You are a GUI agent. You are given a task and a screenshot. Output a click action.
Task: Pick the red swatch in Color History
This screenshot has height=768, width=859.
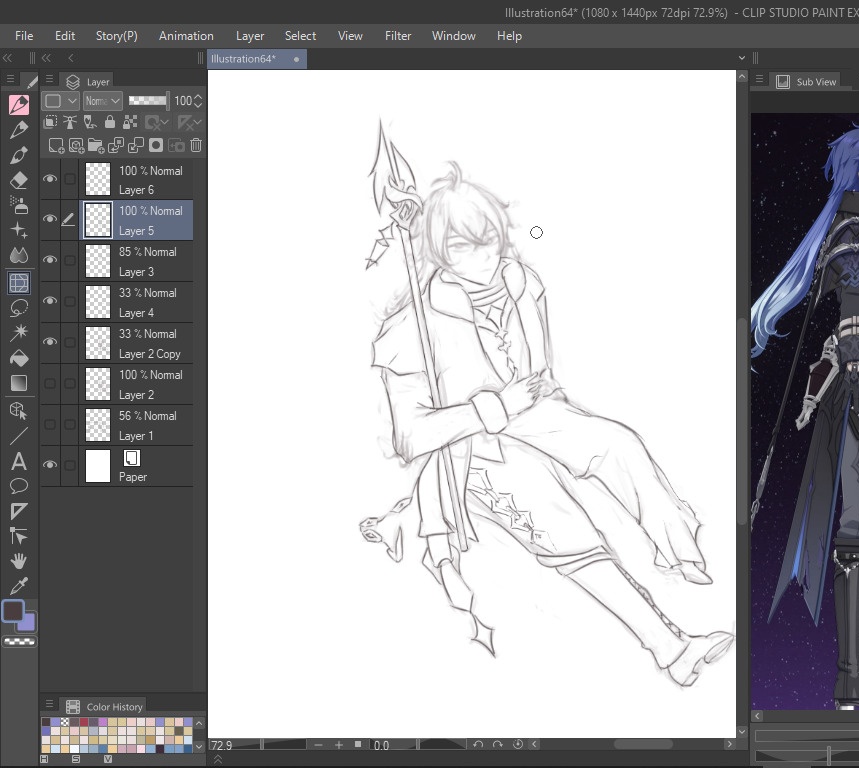tap(83, 722)
